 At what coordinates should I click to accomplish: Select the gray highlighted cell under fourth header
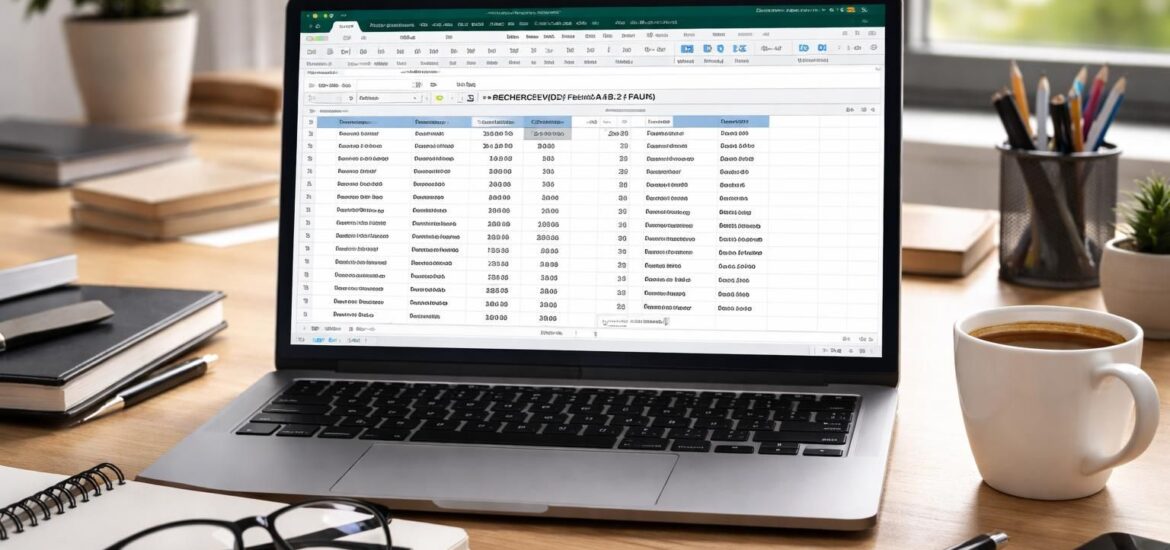[x=547, y=133]
